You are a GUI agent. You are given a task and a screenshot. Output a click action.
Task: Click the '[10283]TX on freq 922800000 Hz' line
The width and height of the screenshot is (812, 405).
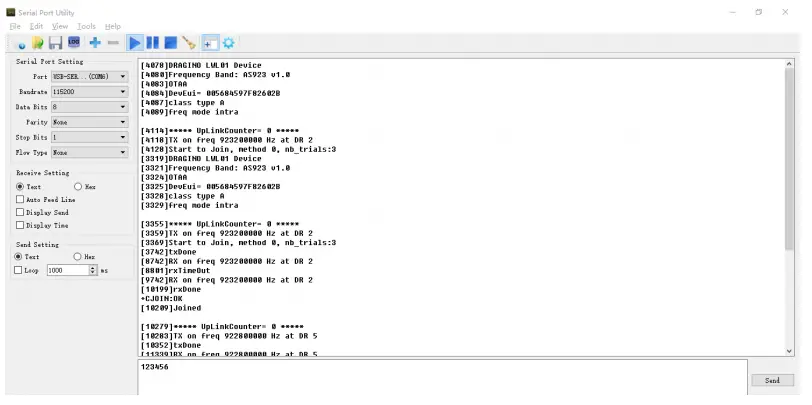pyautogui.click(x=229, y=336)
